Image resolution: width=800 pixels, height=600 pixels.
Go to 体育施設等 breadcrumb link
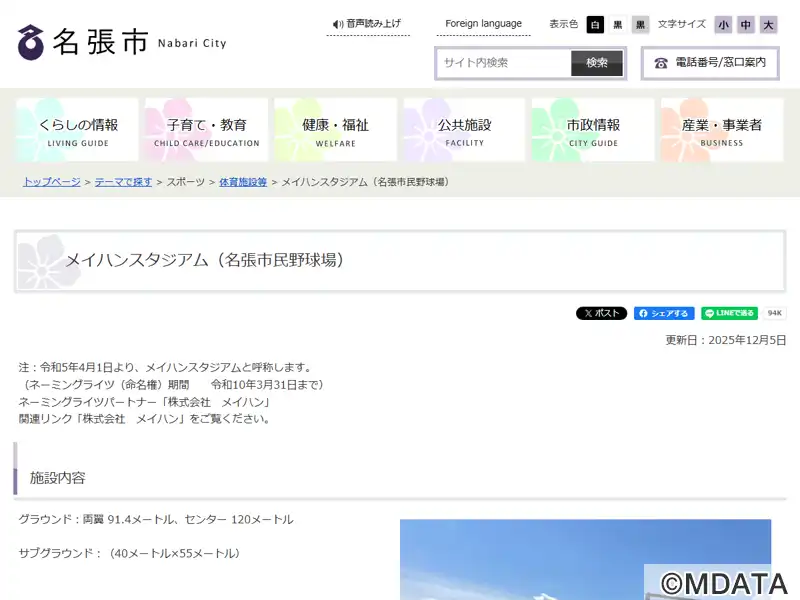(x=243, y=182)
